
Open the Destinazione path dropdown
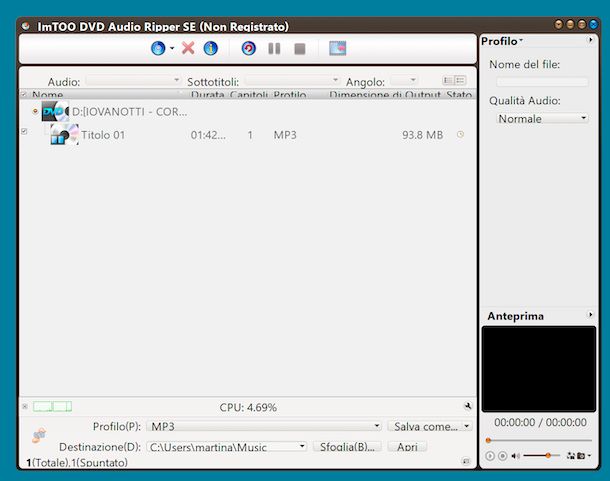click(227, 447)
